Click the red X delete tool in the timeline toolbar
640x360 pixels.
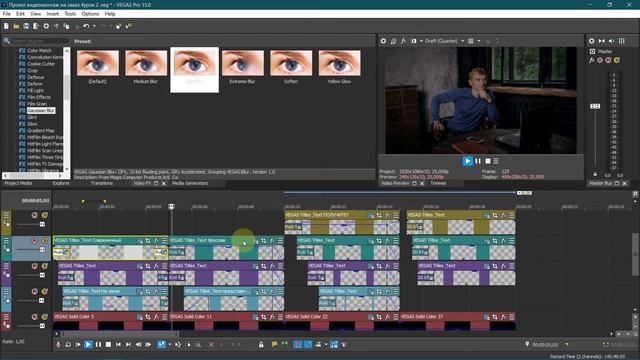click(x=211, y=344)
